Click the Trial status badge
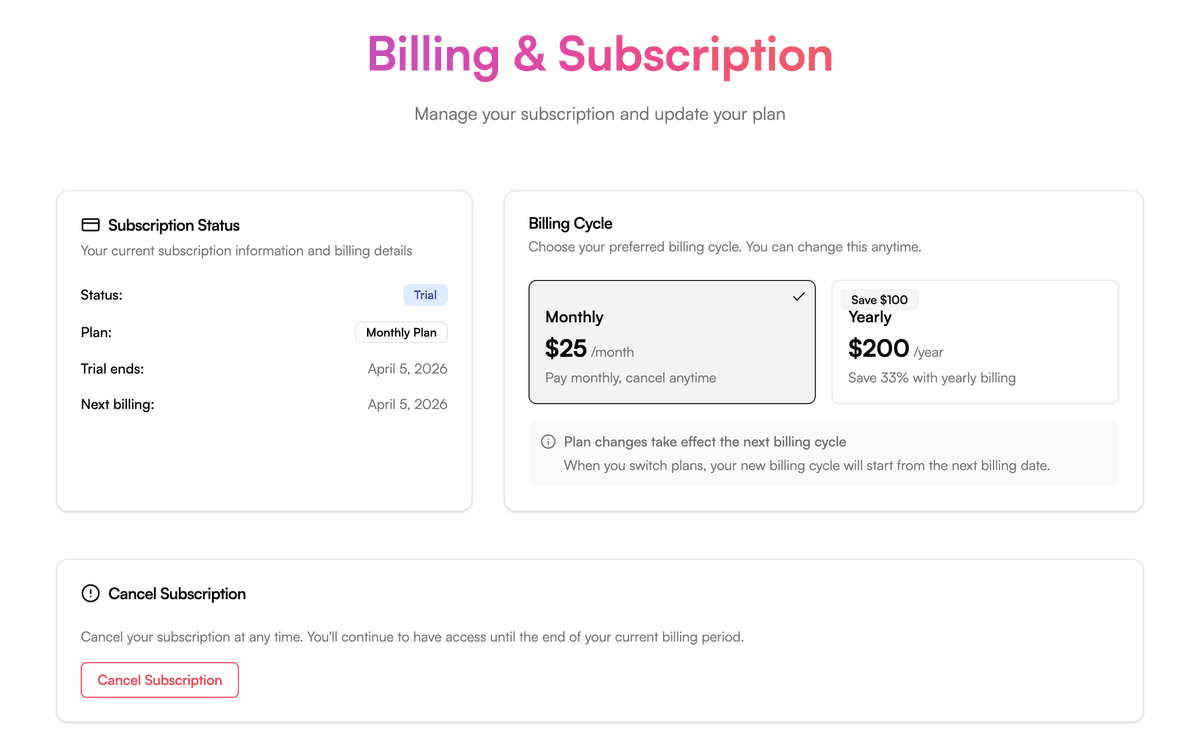 tap(425, 294)
